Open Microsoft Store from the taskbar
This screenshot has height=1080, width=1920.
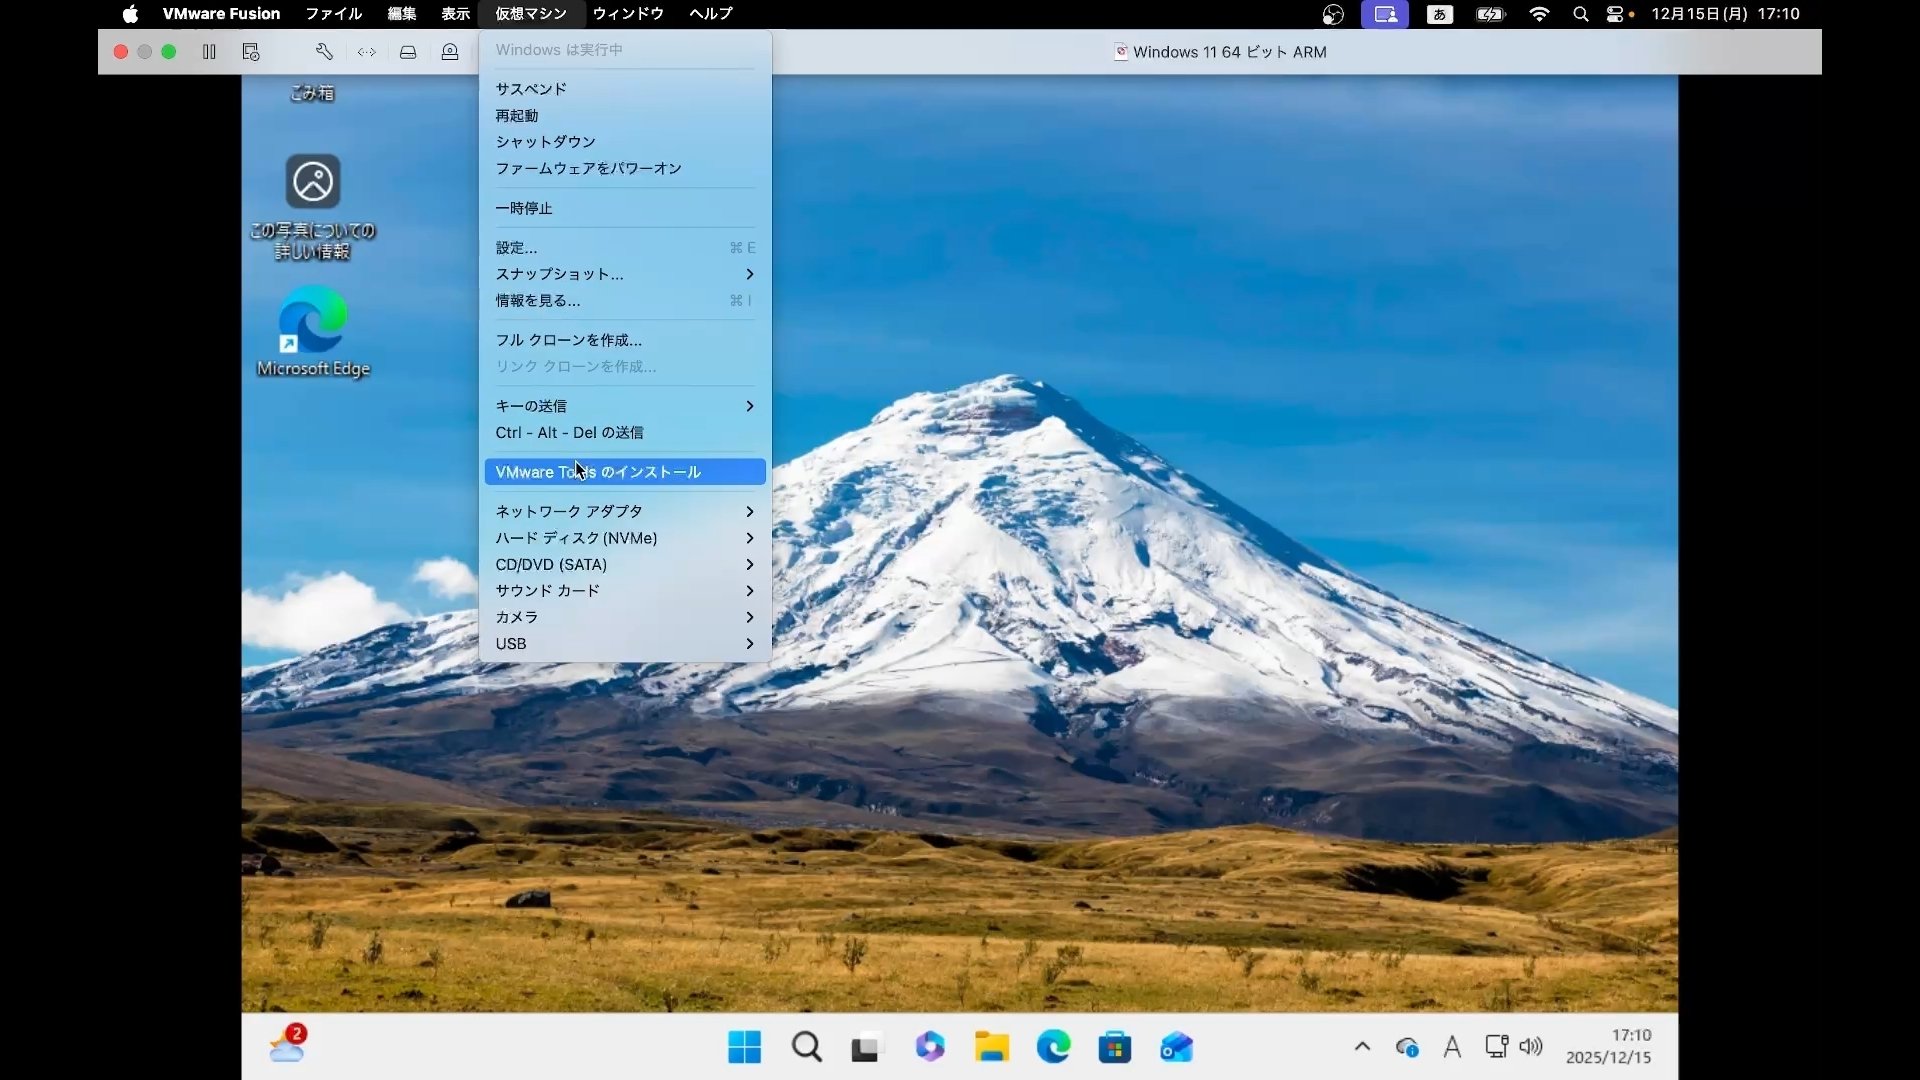1115,1047
